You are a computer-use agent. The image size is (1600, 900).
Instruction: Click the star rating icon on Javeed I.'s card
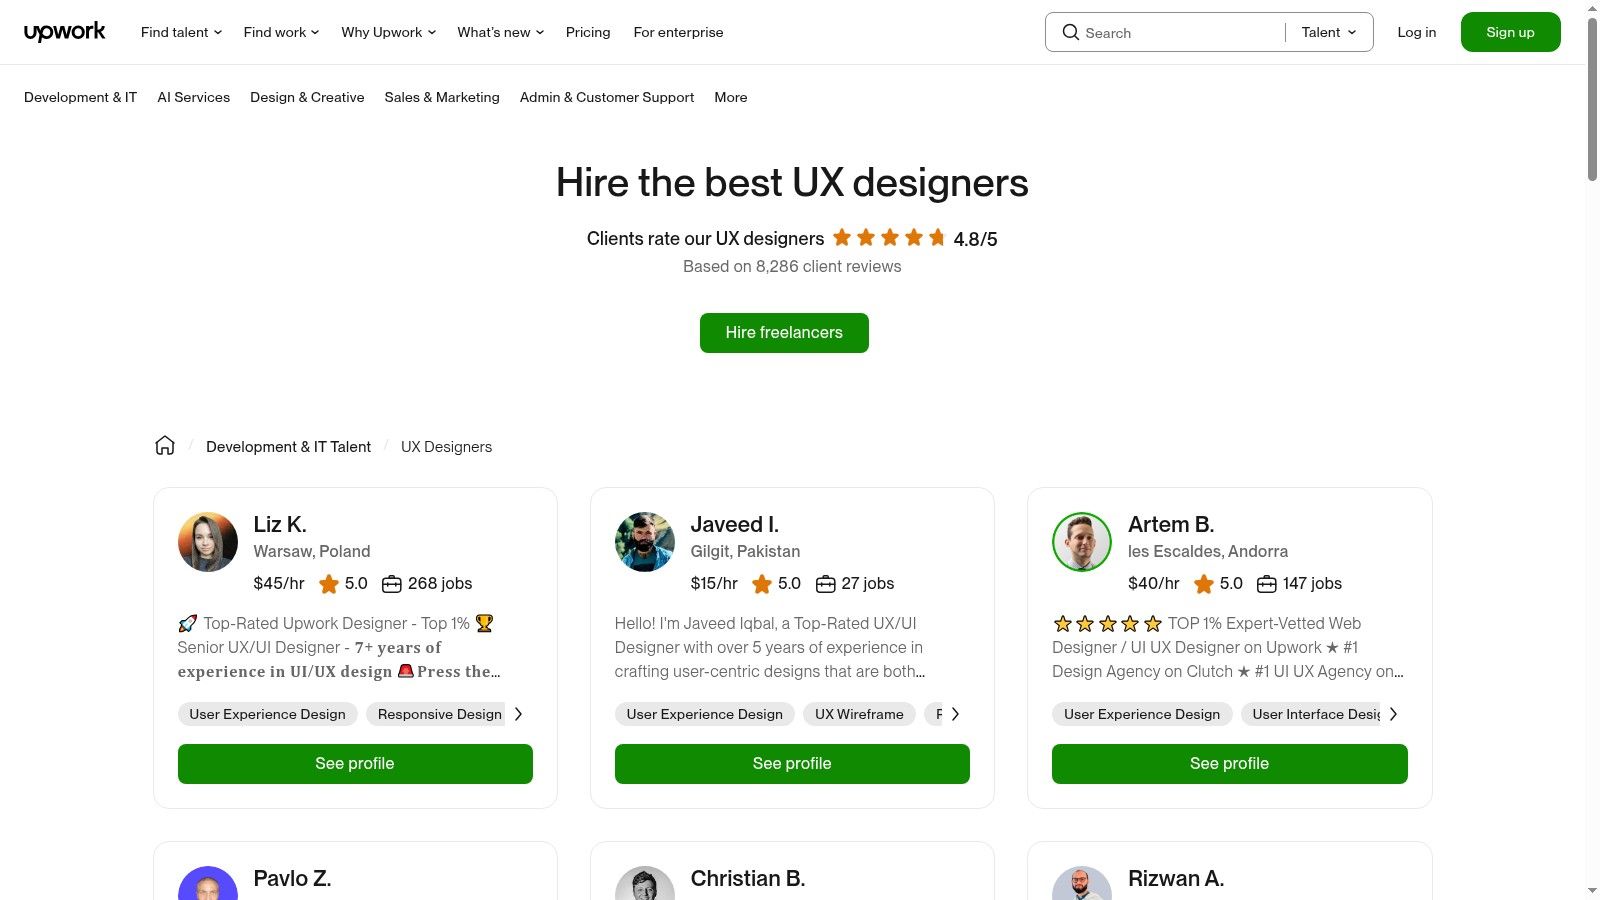coord(762,583)
